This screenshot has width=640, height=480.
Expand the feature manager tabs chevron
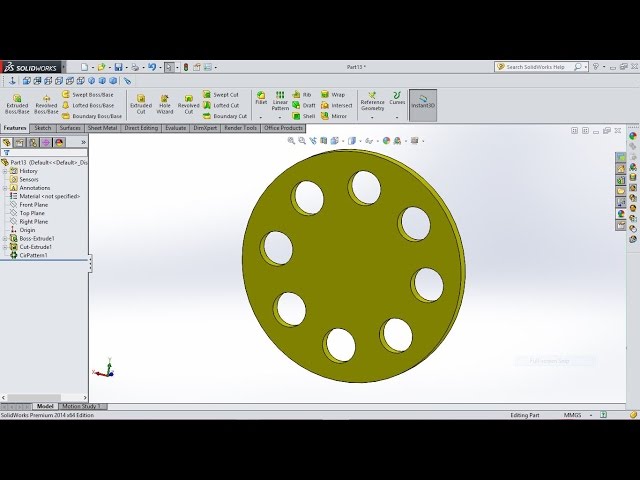point(83,142)
